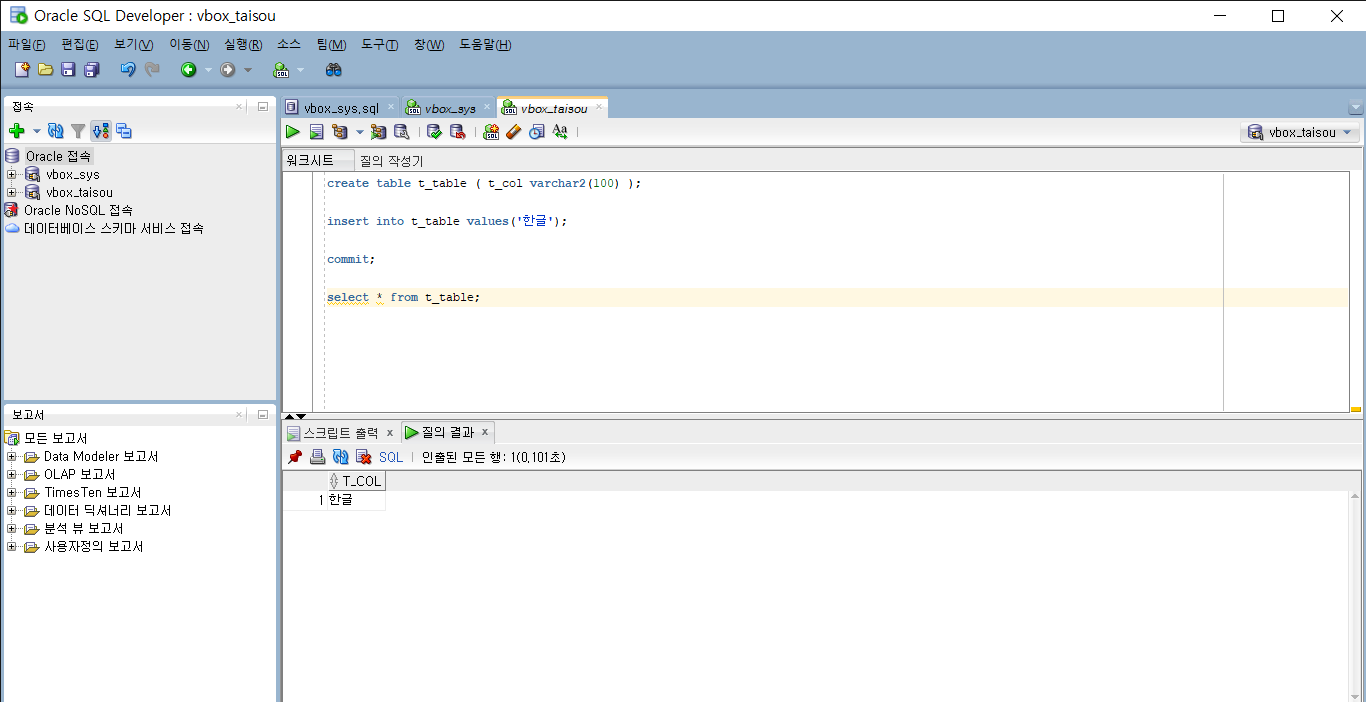
Task: Open the vbox_taisou connection selector dropdown
Action: tap(1300, 132)
